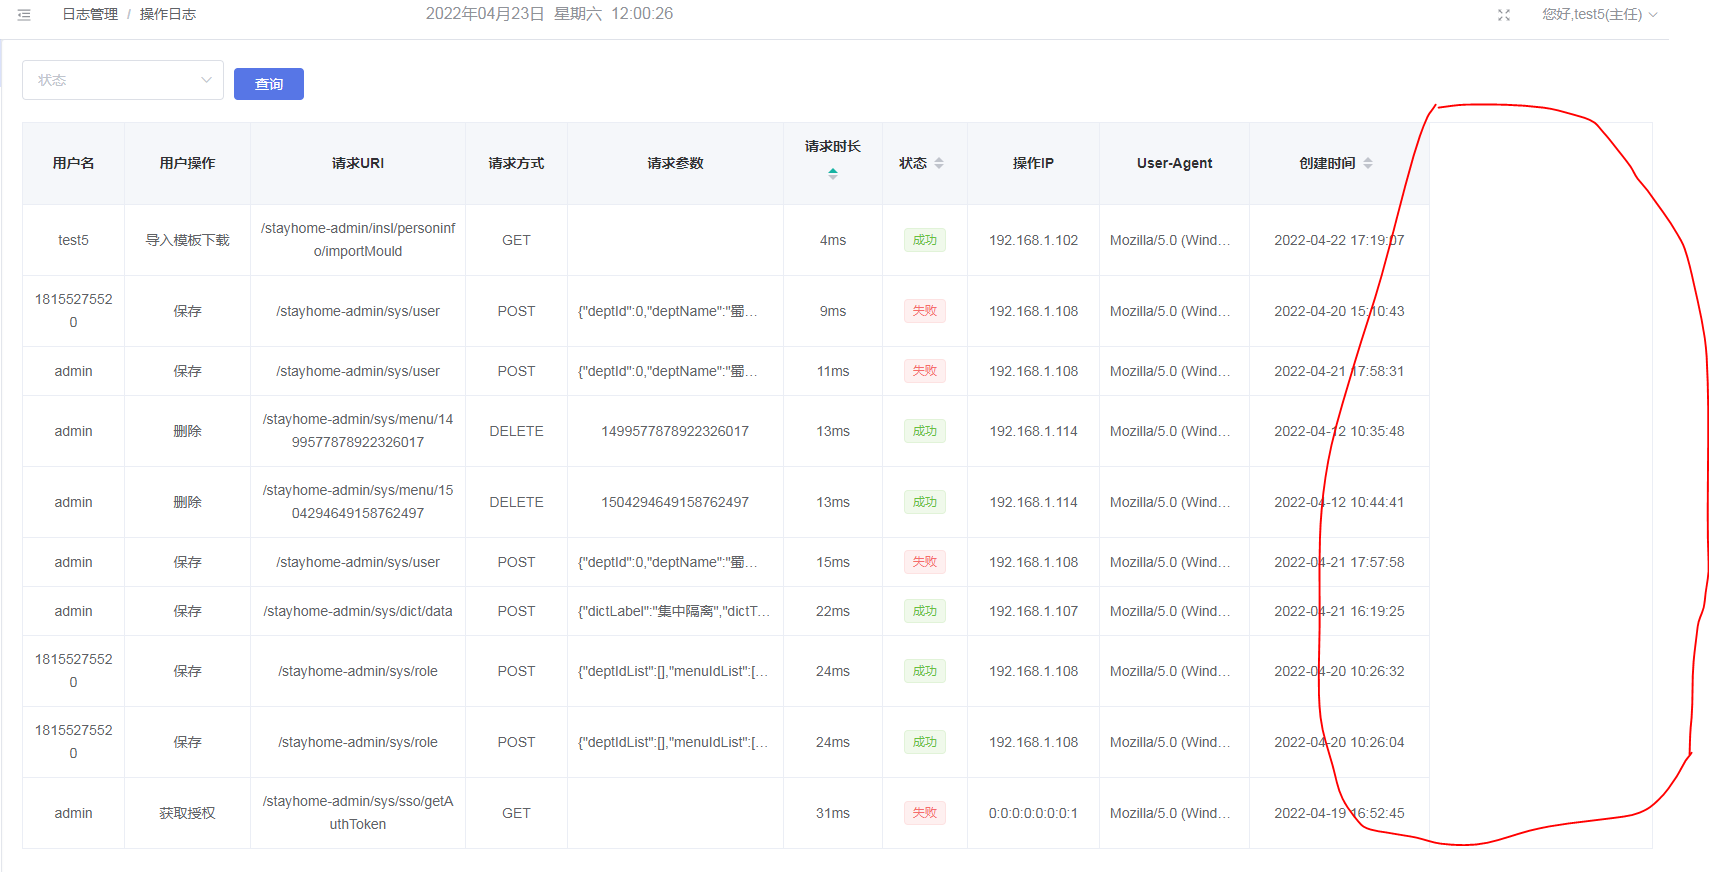The width and height of the screenshot is (1709, 872).
Task: Click the header date and time text
Action: [549, 14]
